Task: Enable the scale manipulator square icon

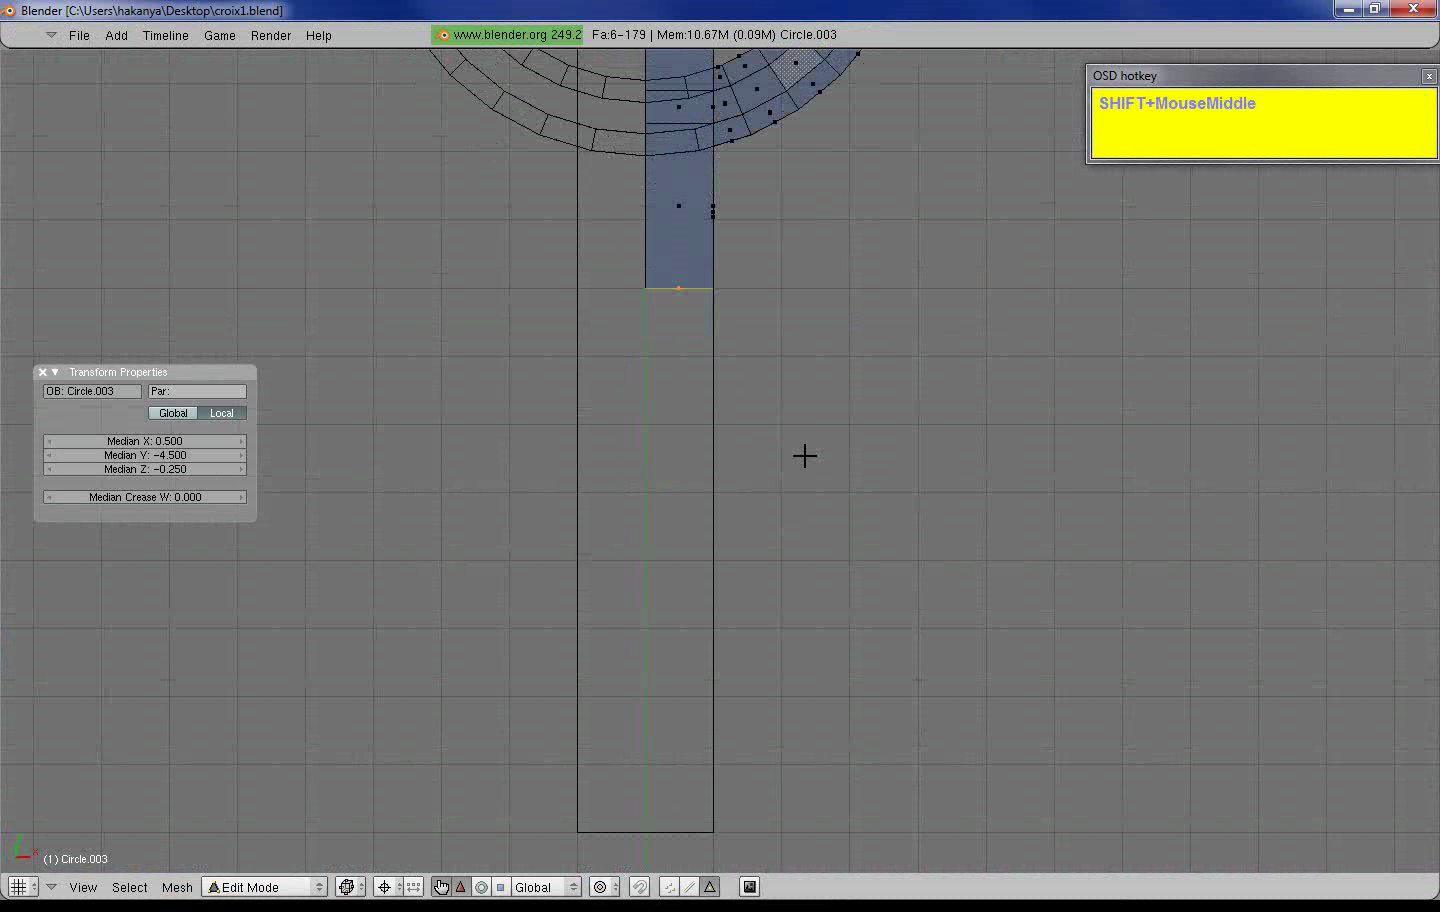Action: [x=501, y=887]
